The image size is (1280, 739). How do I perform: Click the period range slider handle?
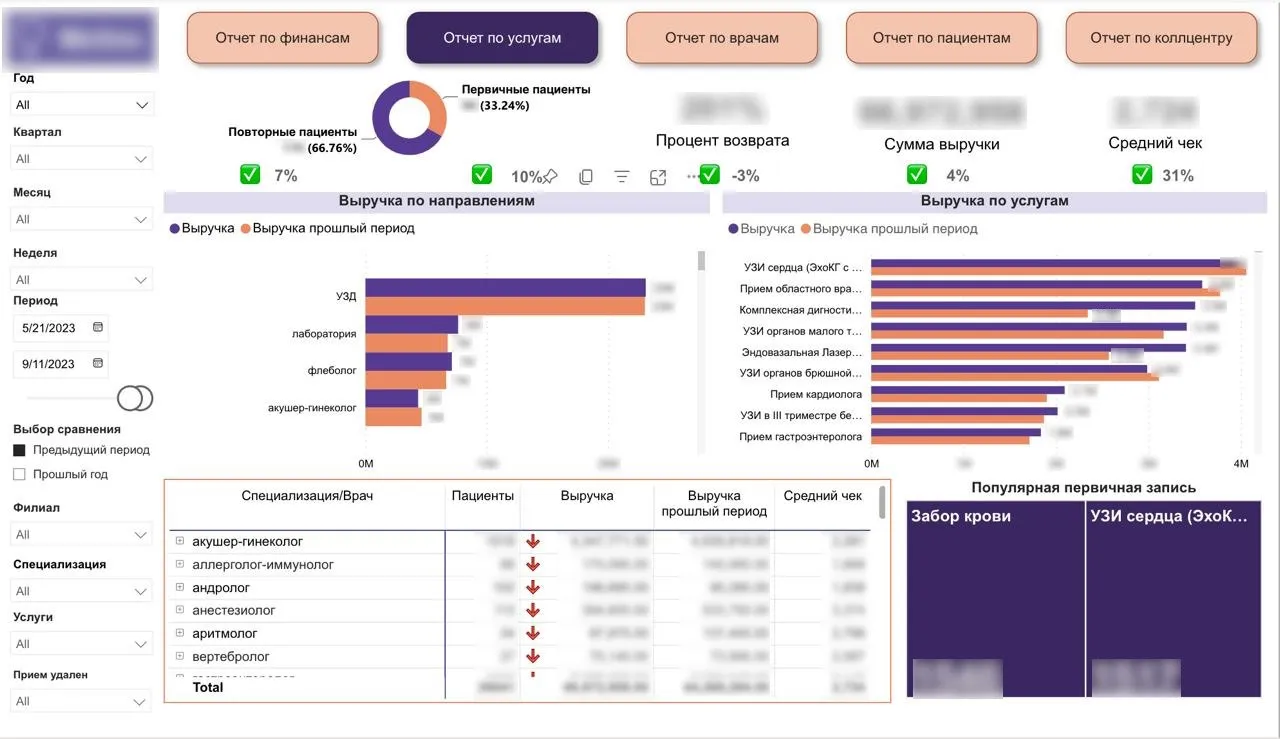pyautogui.click(x=135, y=398)
